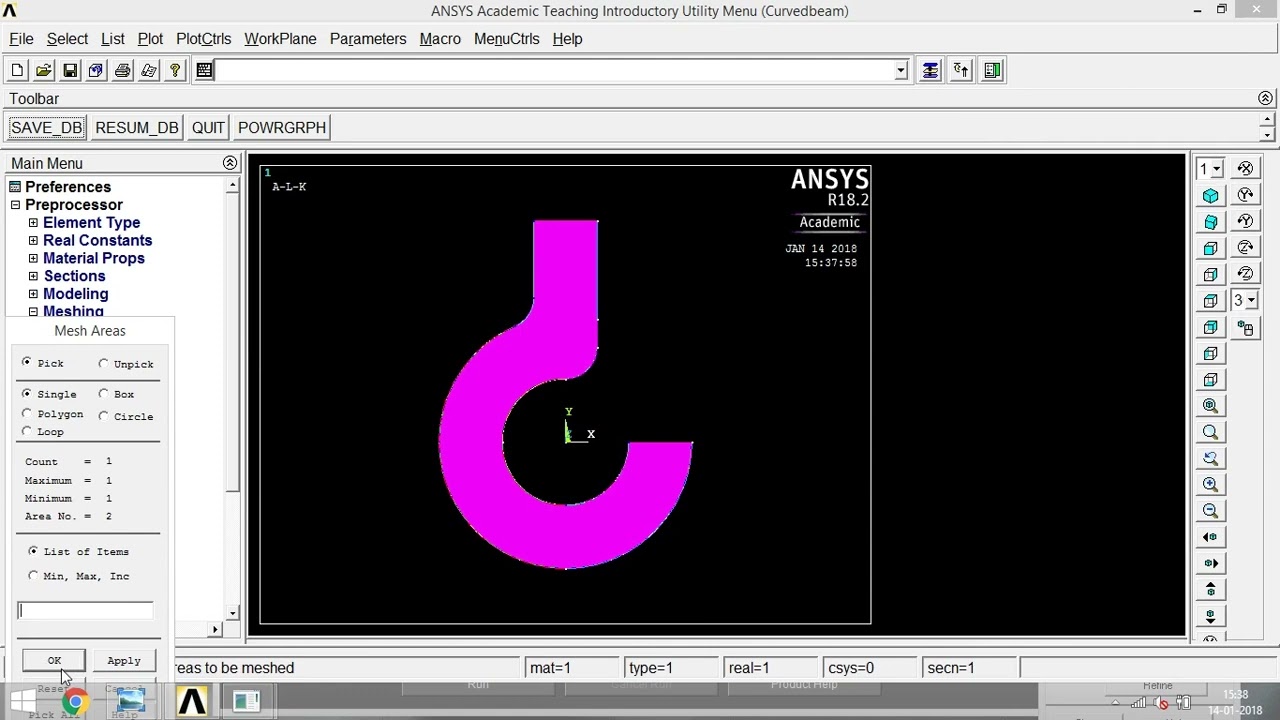
Task: Click the New Analysis icon
Action: [x=17, y=70]
